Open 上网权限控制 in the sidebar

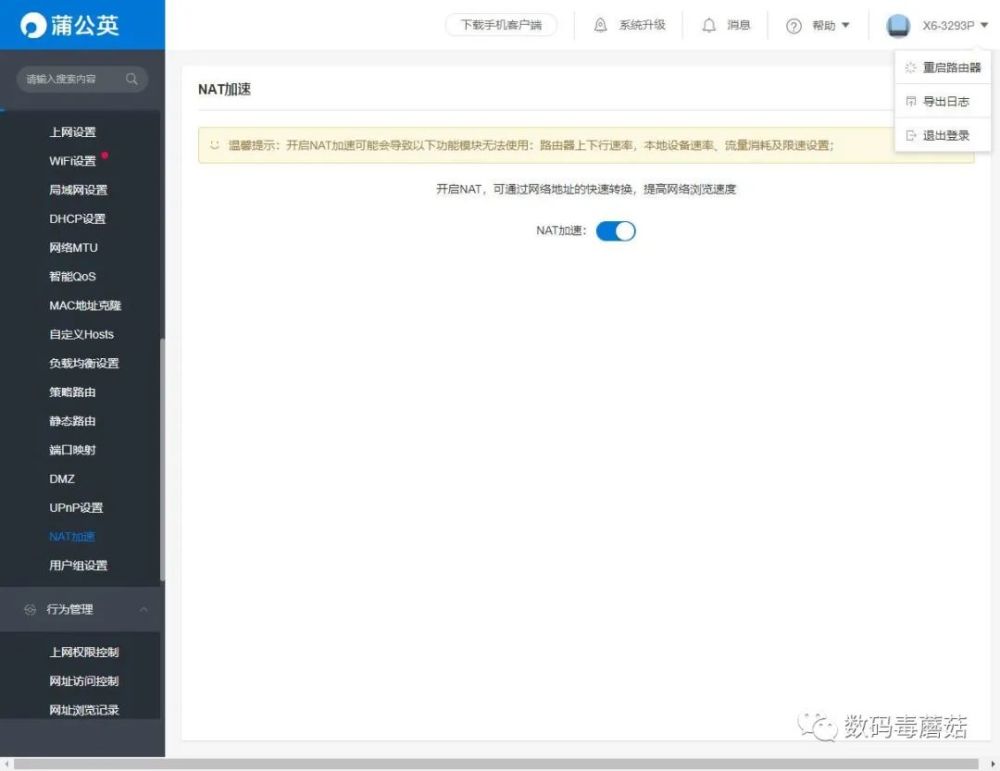pyautogui.click(x=84, y=652)
